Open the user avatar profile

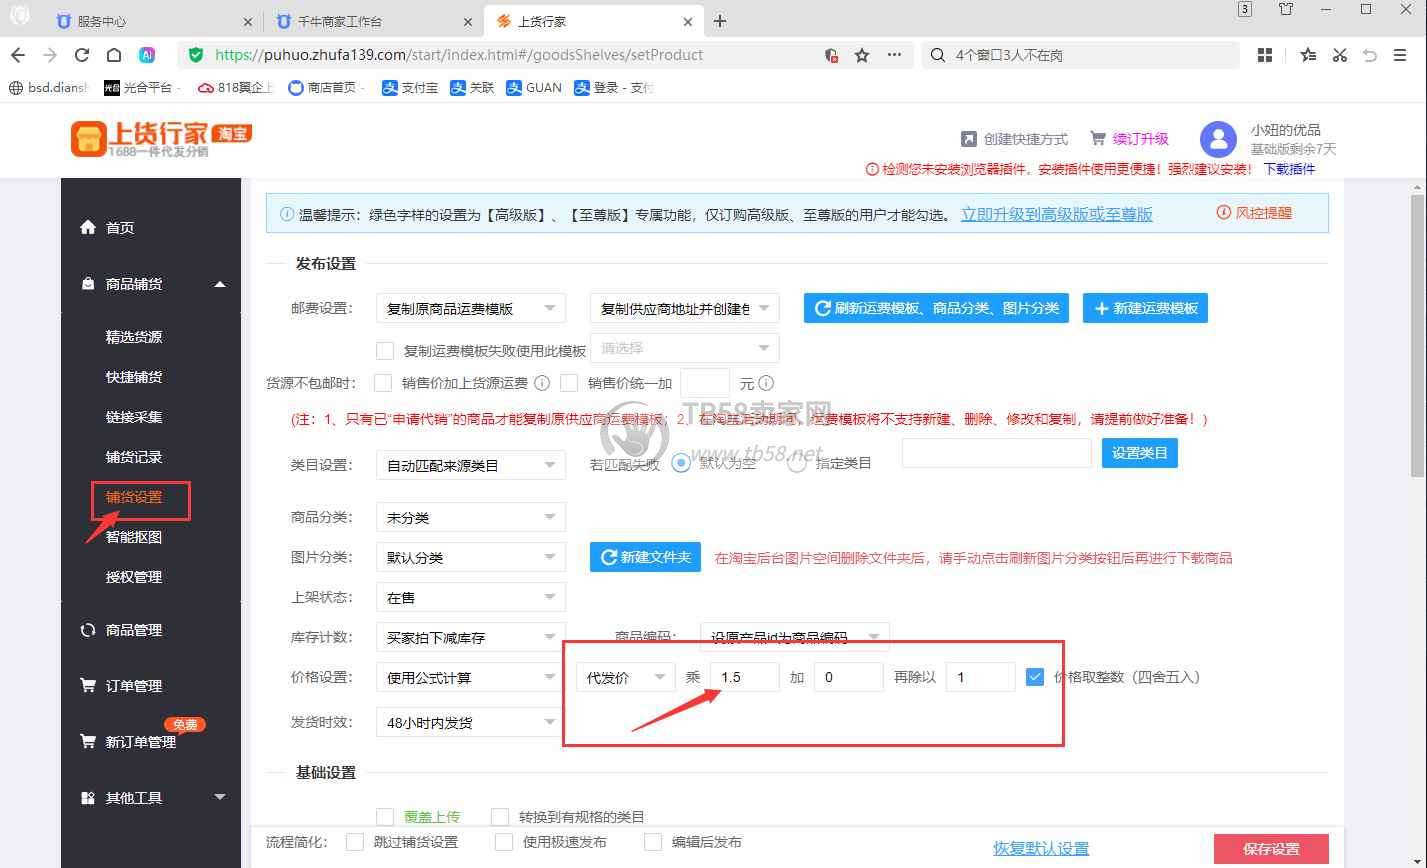coord(1218,139)
